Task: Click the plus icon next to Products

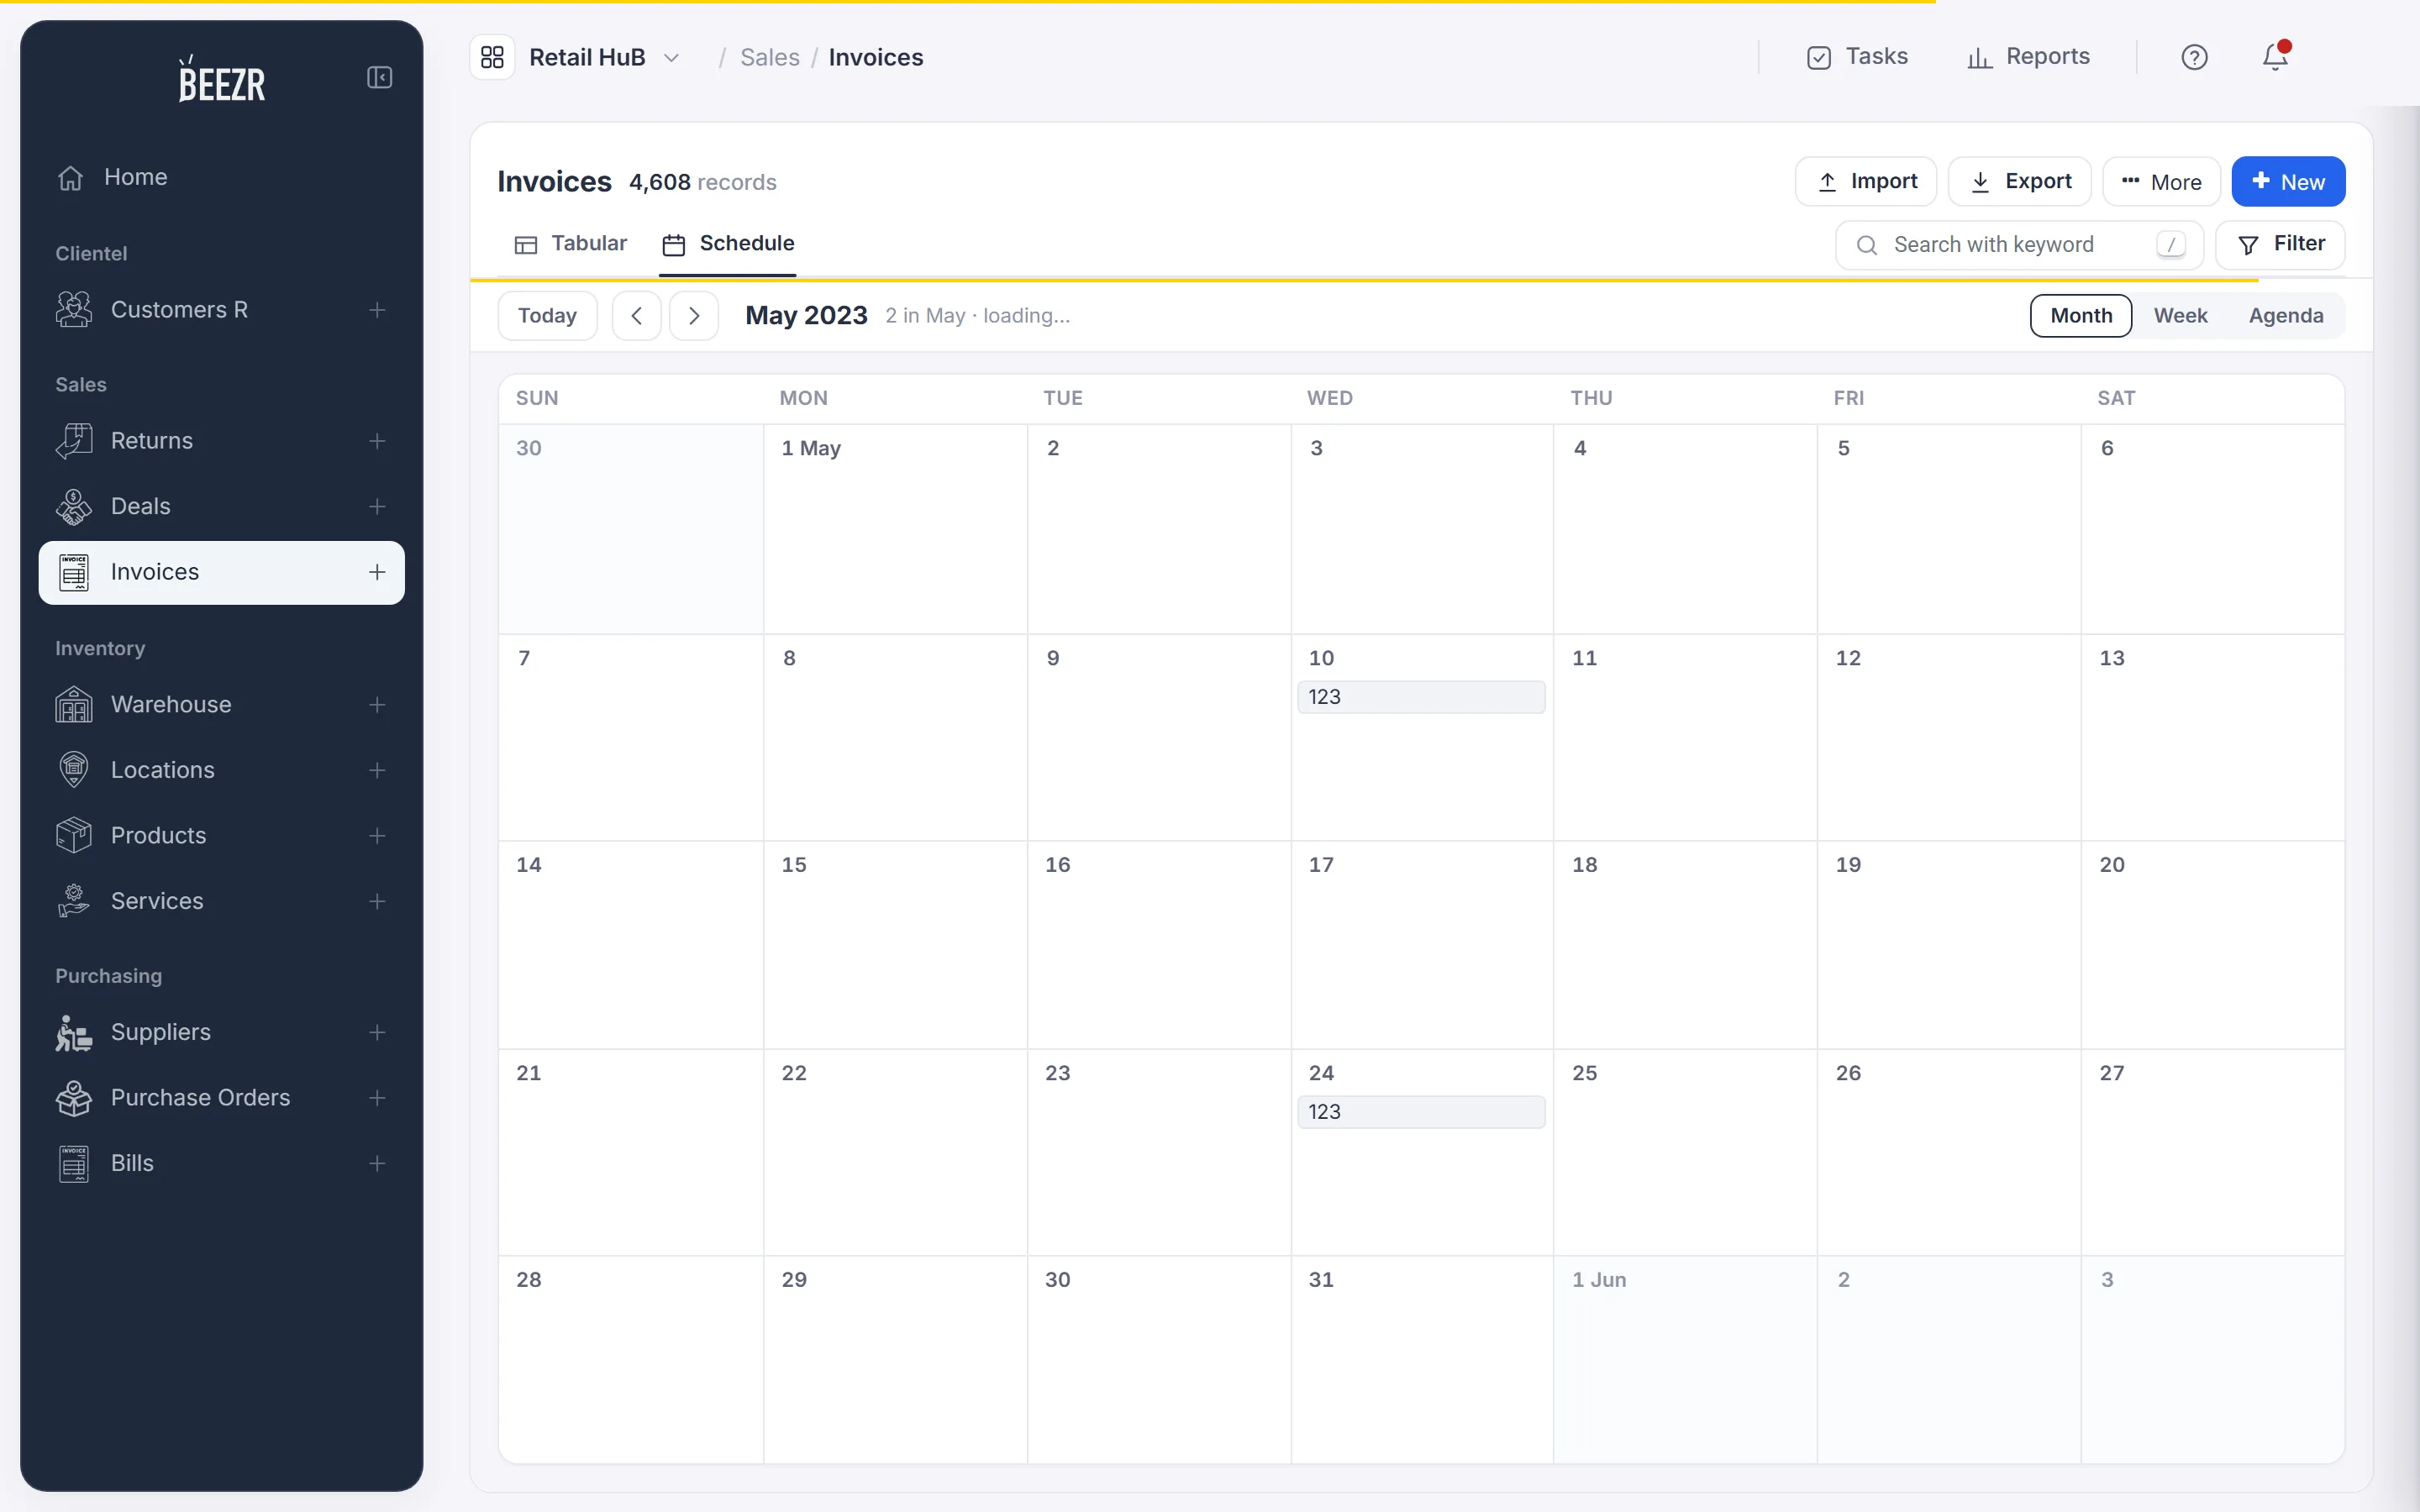Action: [377, 836]
